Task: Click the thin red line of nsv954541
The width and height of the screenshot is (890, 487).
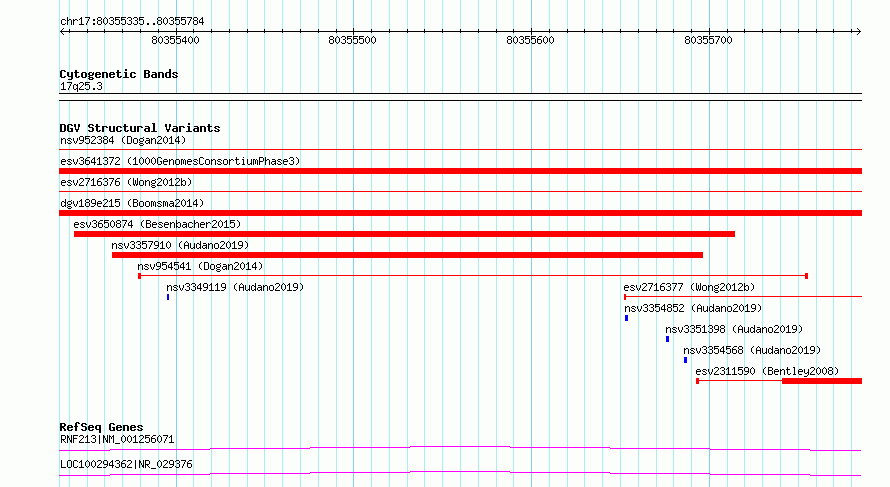Action: (473, 276)
